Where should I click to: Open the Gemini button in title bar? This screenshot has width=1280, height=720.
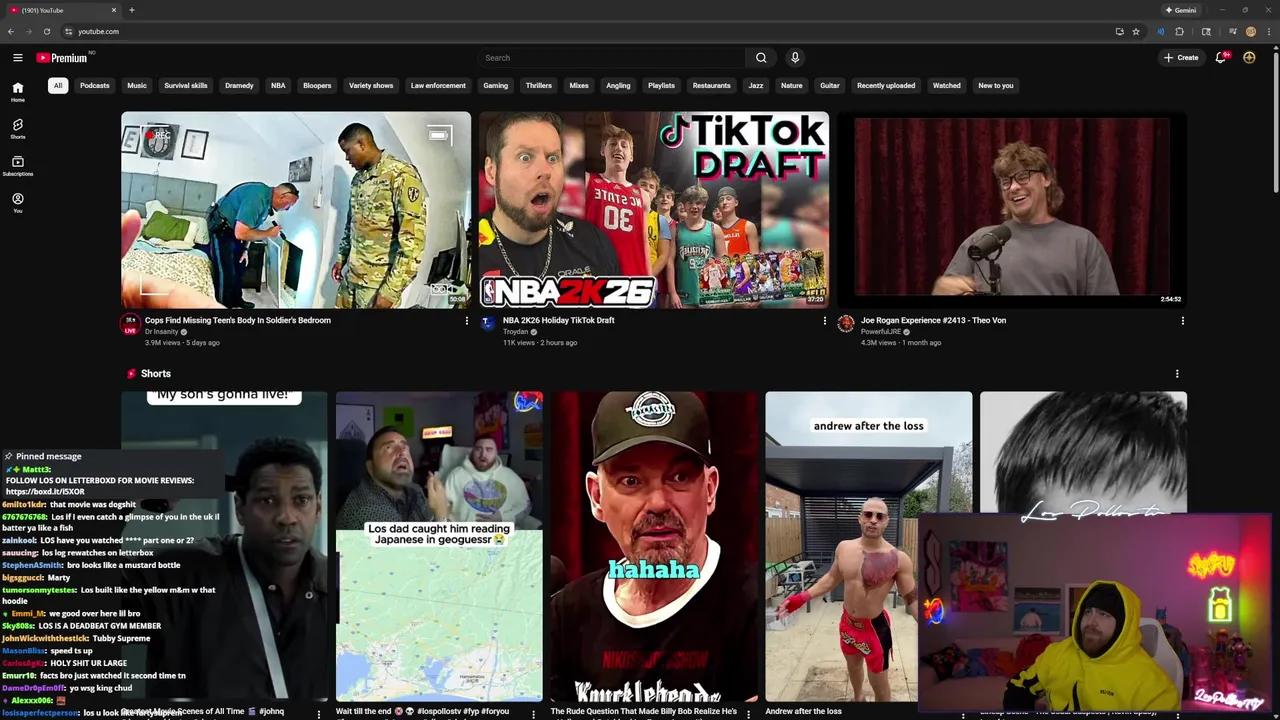1181,10
